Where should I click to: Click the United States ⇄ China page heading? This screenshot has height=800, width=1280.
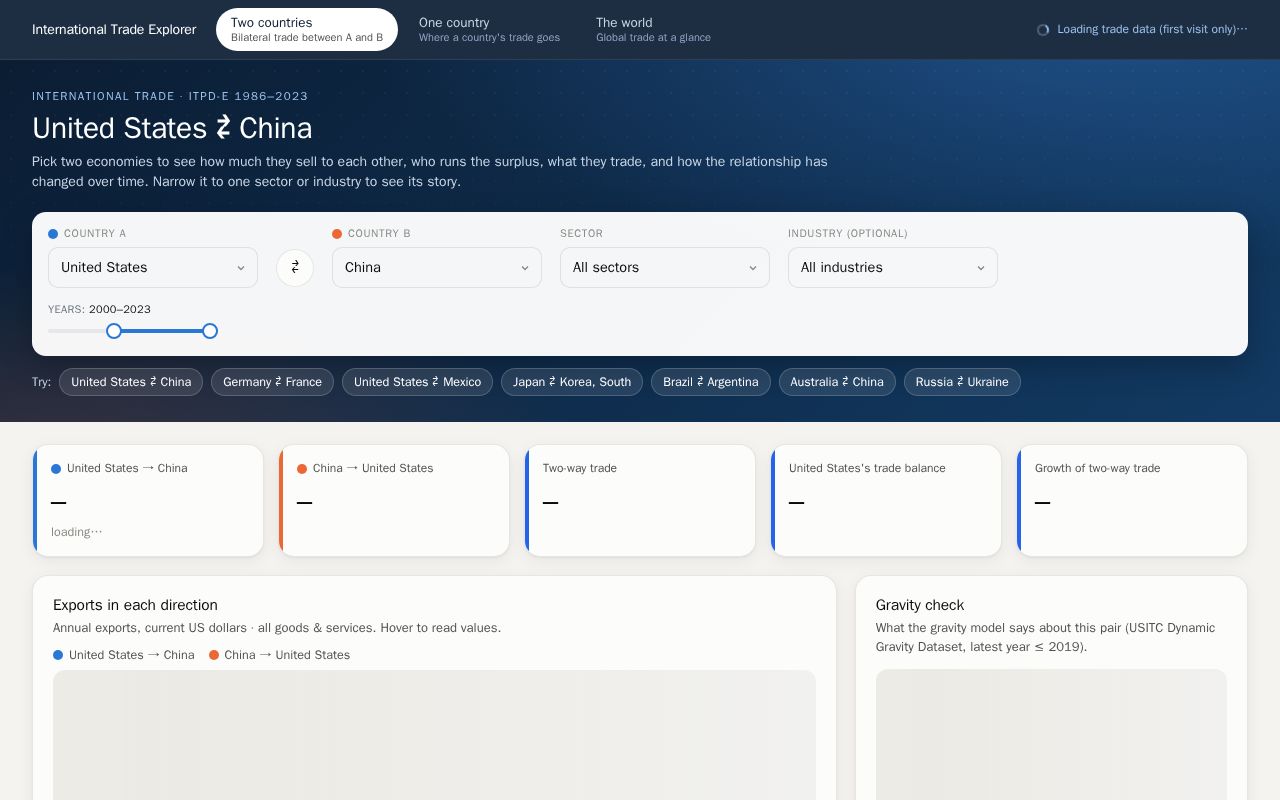pyautogui.click(x=172, y=128)
